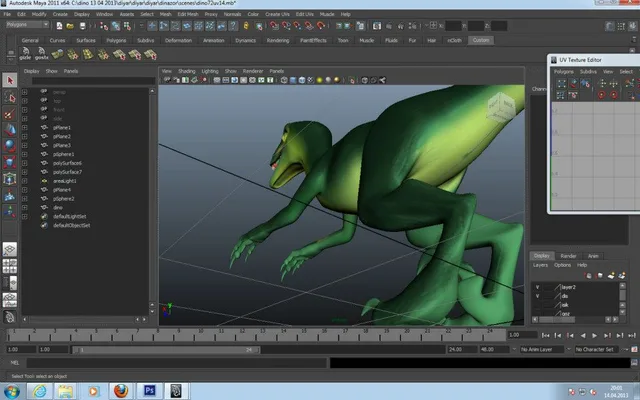Go to start of playback range

click(545, 336)
